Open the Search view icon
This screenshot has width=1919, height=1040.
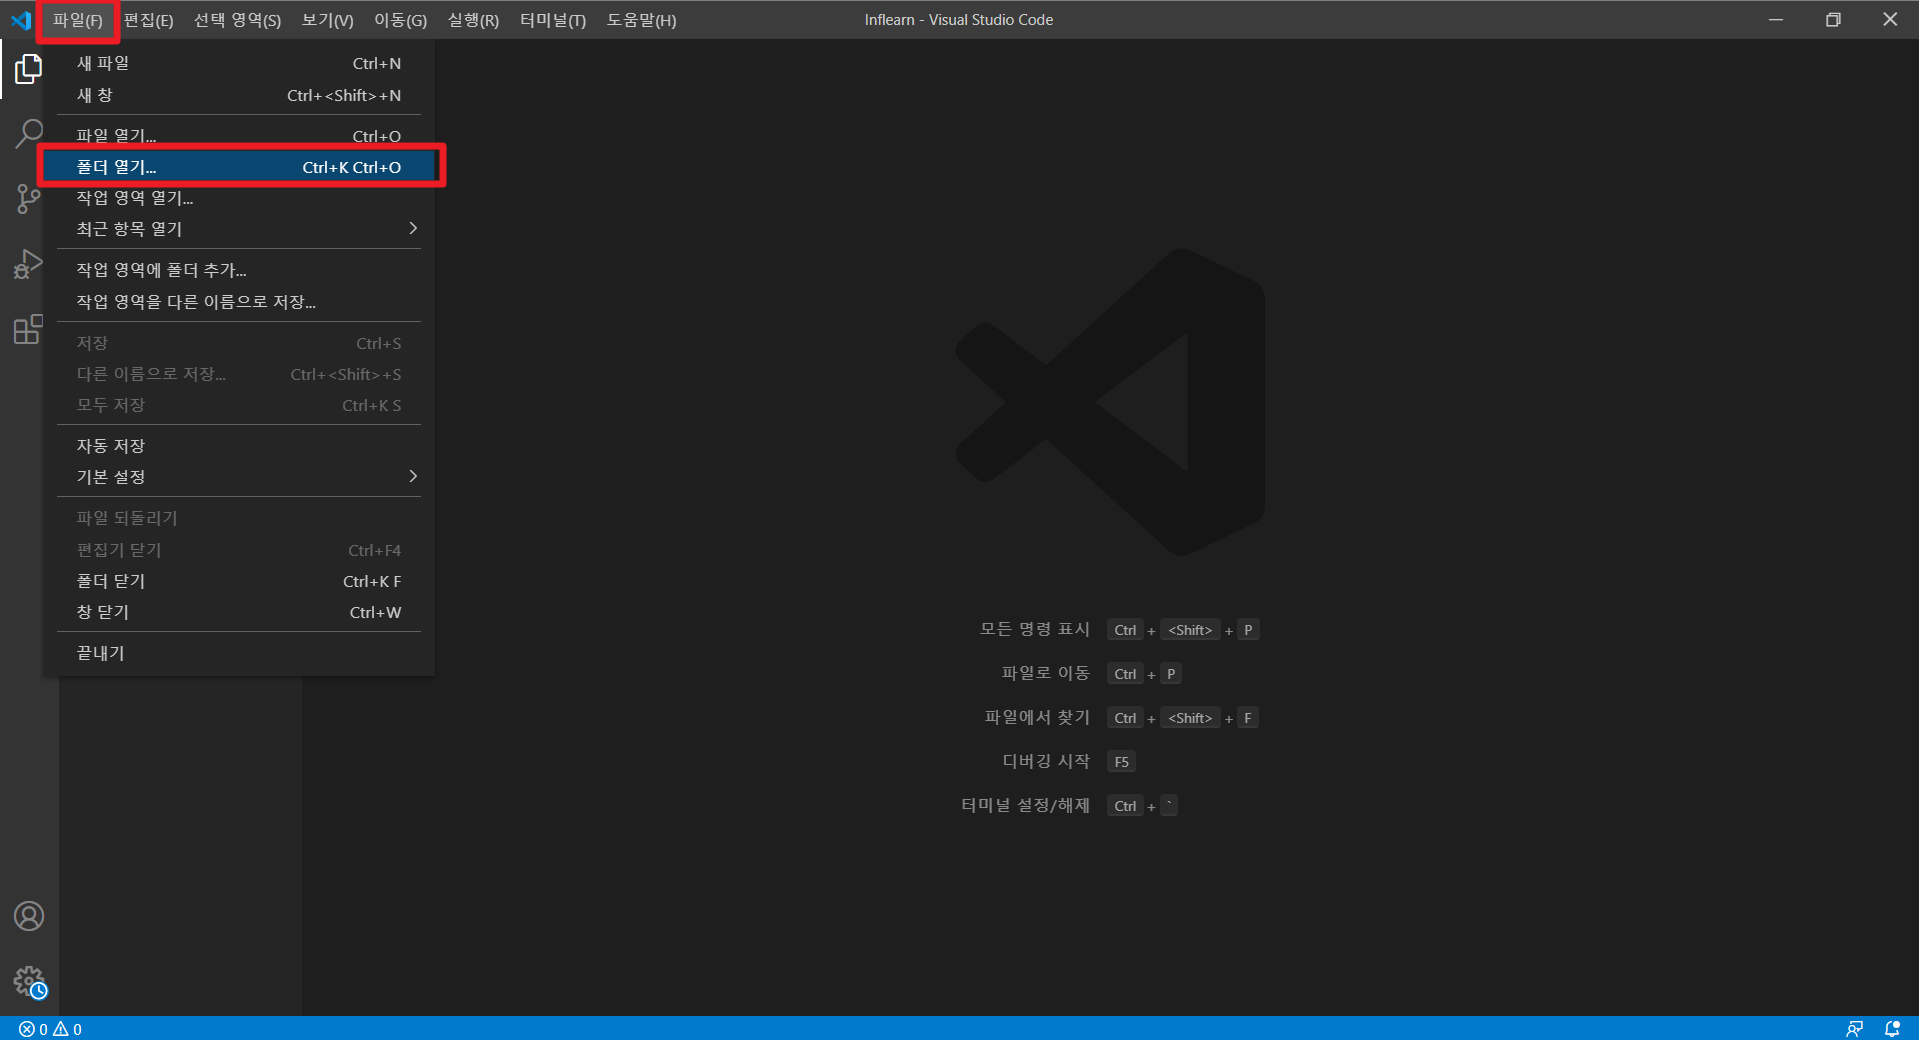click(29, 134)
